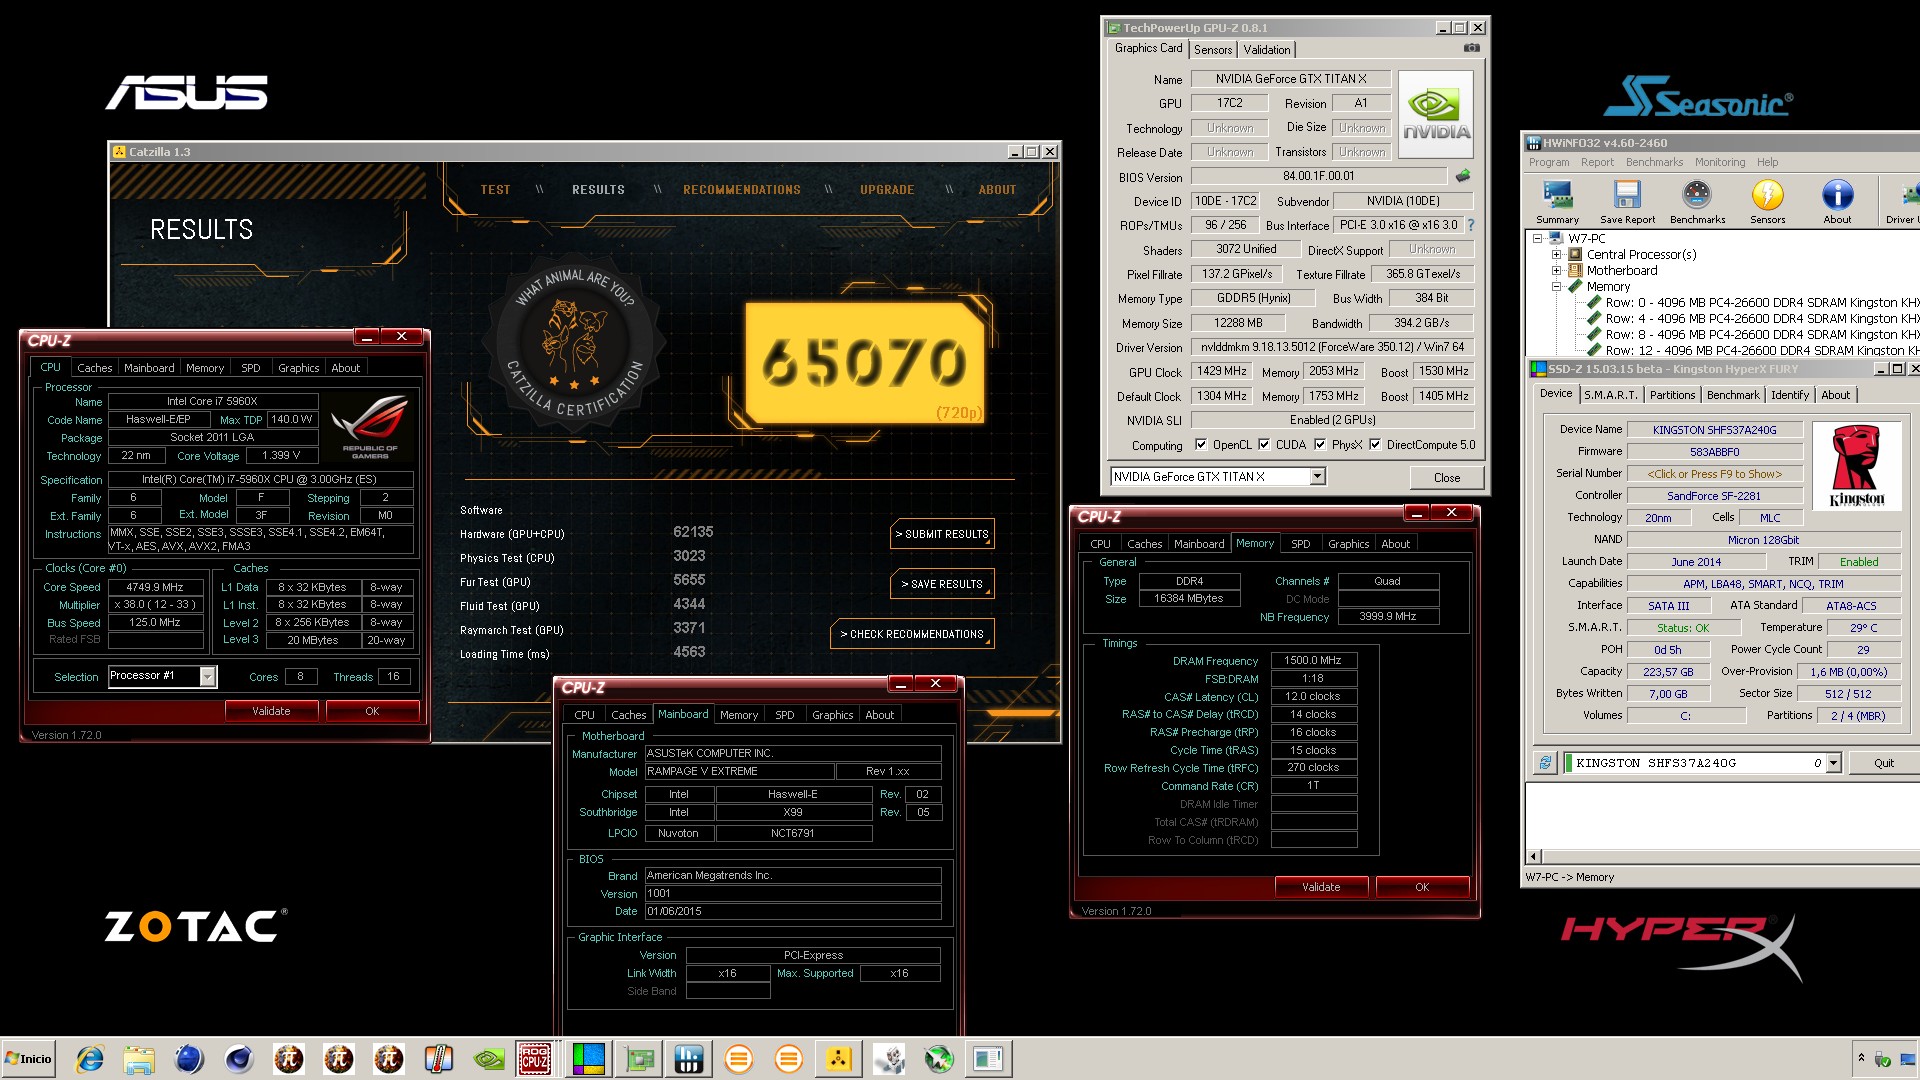This screenshot has width=1920, height=1080.
Task: Click serial number field to show it
Action: (x=1714, y=474)
